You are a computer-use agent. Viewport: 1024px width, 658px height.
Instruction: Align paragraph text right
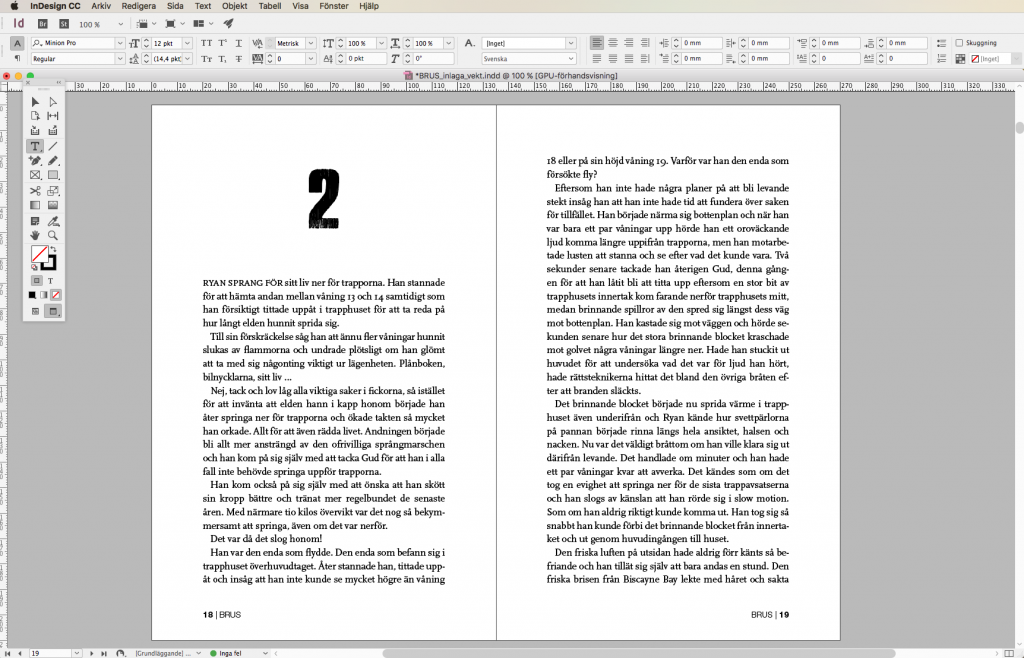point(628,43)
